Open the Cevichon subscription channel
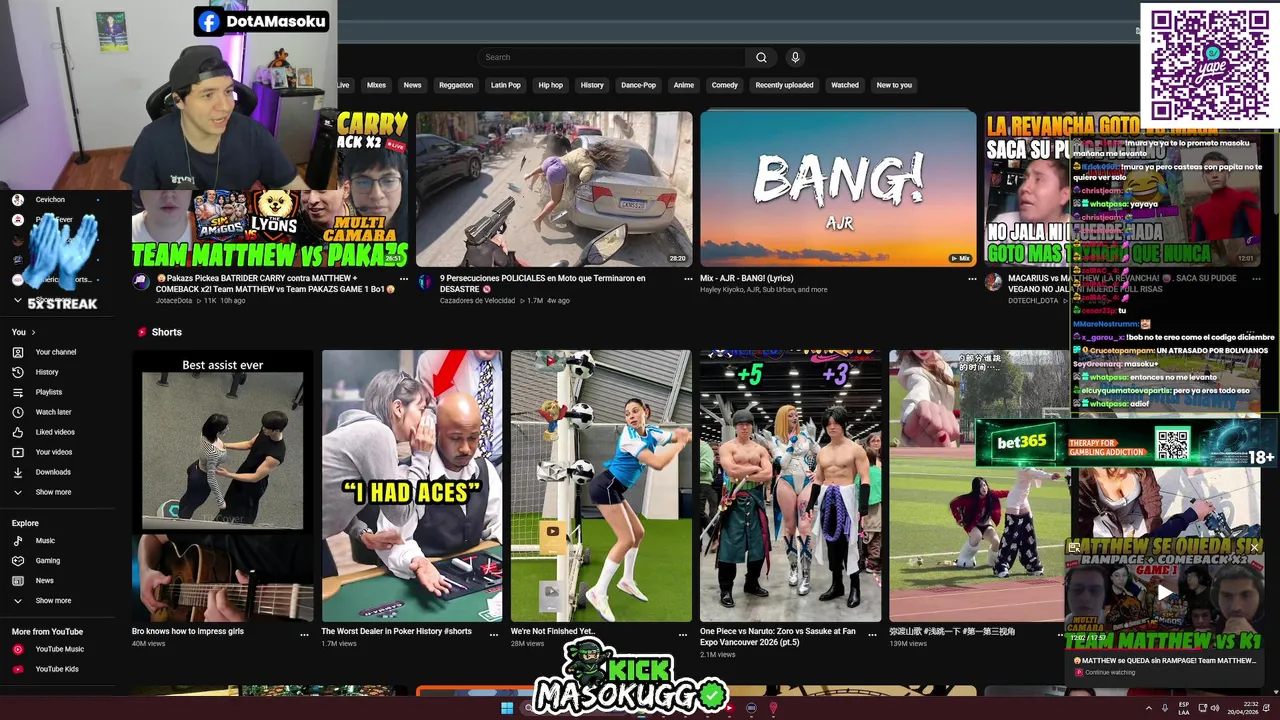 (x=50, y=200)
